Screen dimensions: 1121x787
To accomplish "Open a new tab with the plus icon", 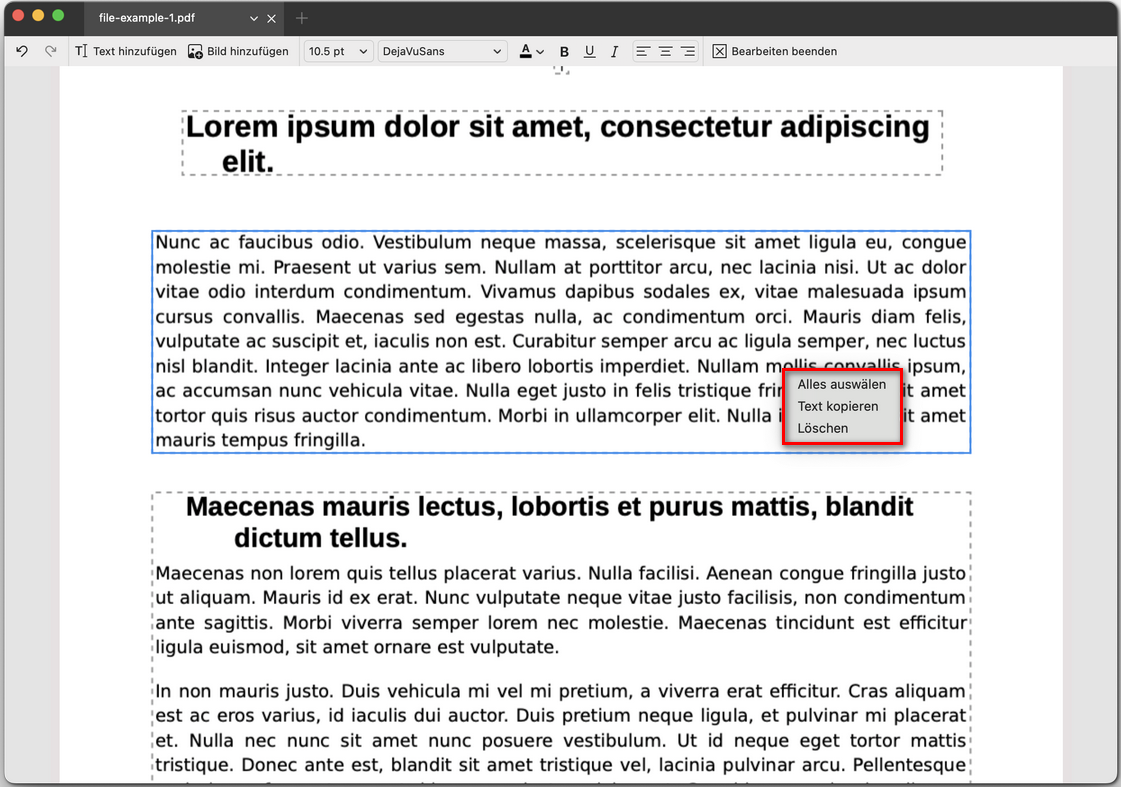I will (x=301, y=18).
